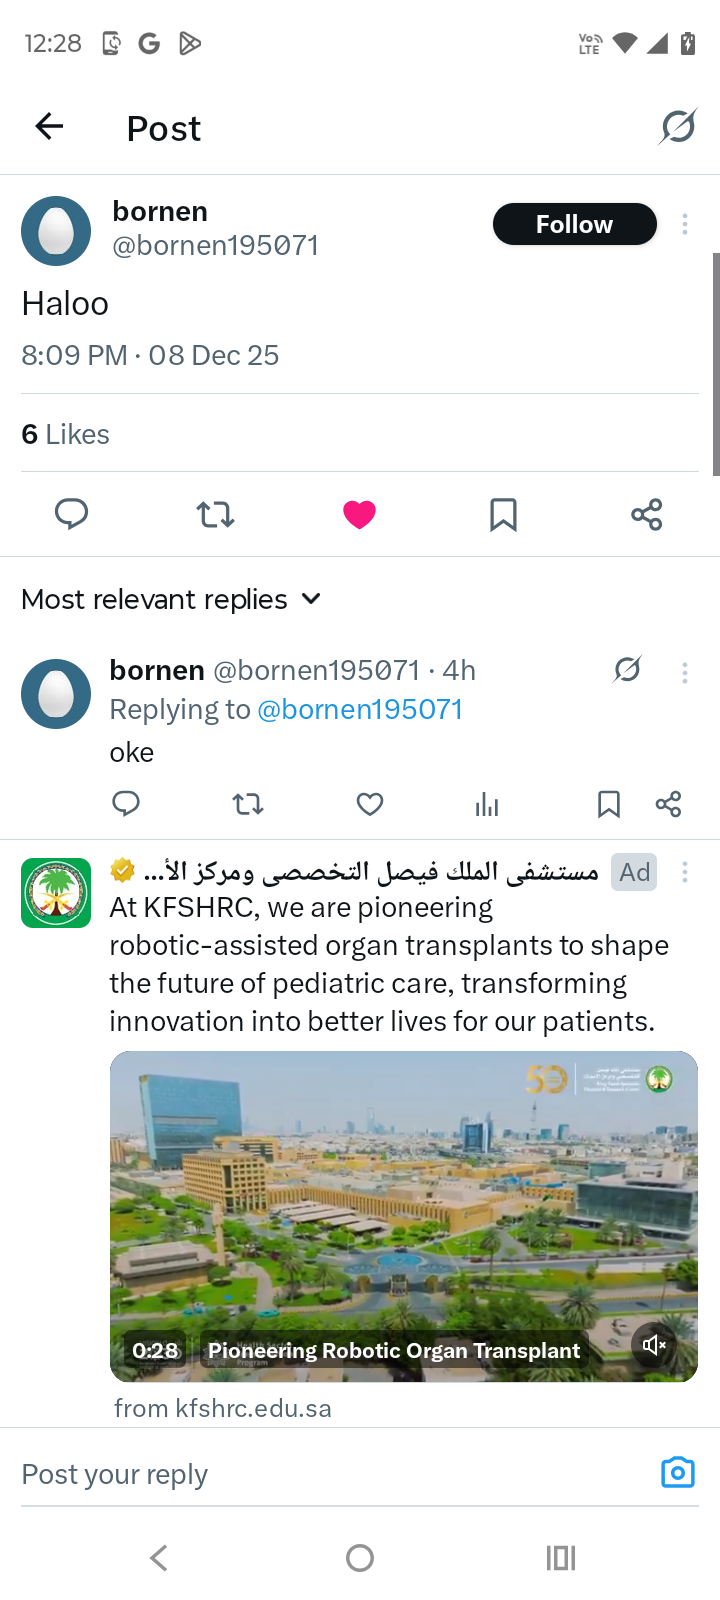The width and height of the screenshot is (720, 1600).
Task: Share the Haloo post
Action: (646, 514)
